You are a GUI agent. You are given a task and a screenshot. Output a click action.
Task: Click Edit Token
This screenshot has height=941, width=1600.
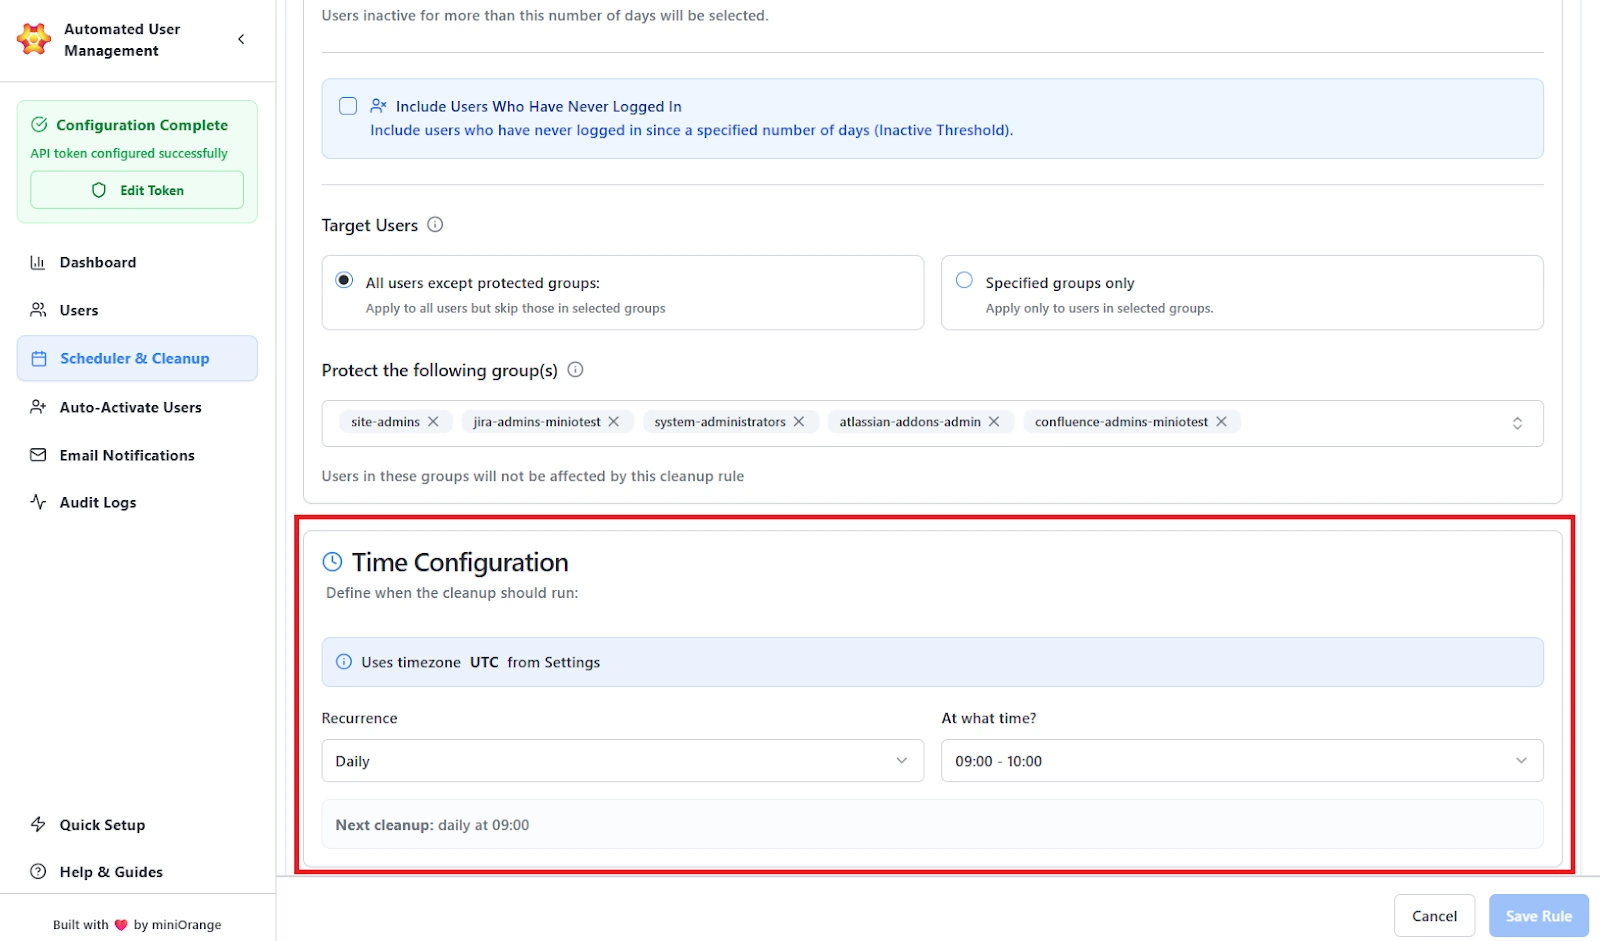(x=136, y=189)
